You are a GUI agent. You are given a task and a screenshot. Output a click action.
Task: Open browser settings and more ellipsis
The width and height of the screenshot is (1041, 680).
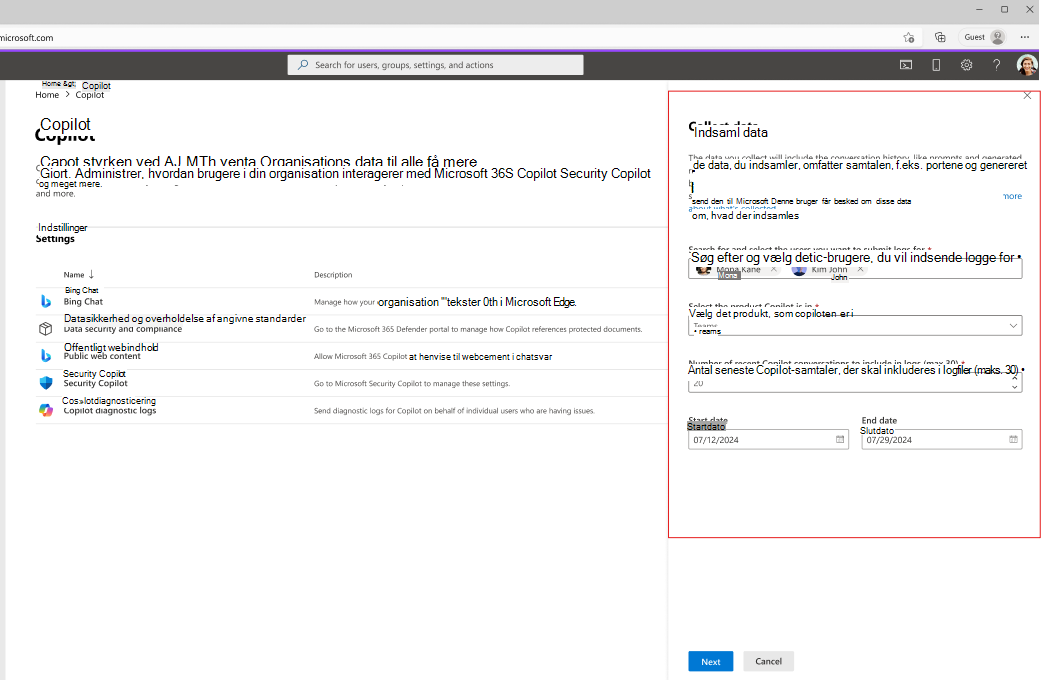1024,37
